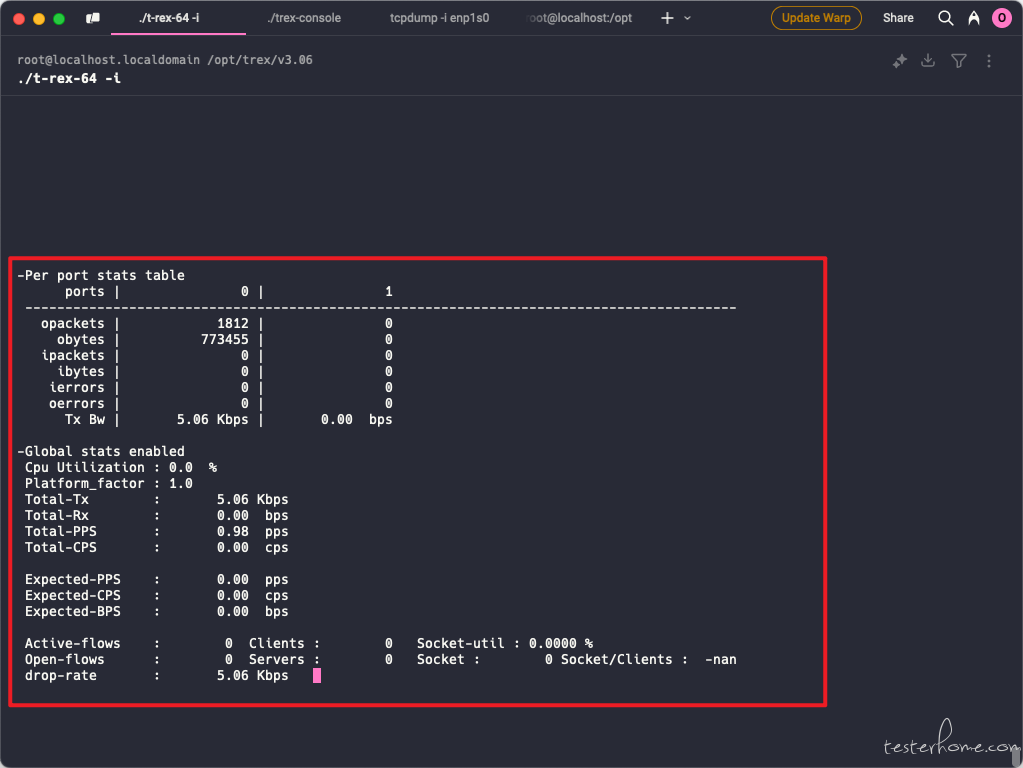Download the block output
Image resolution: width=1023 pixels, height=768 pixels.
(928, 61)
